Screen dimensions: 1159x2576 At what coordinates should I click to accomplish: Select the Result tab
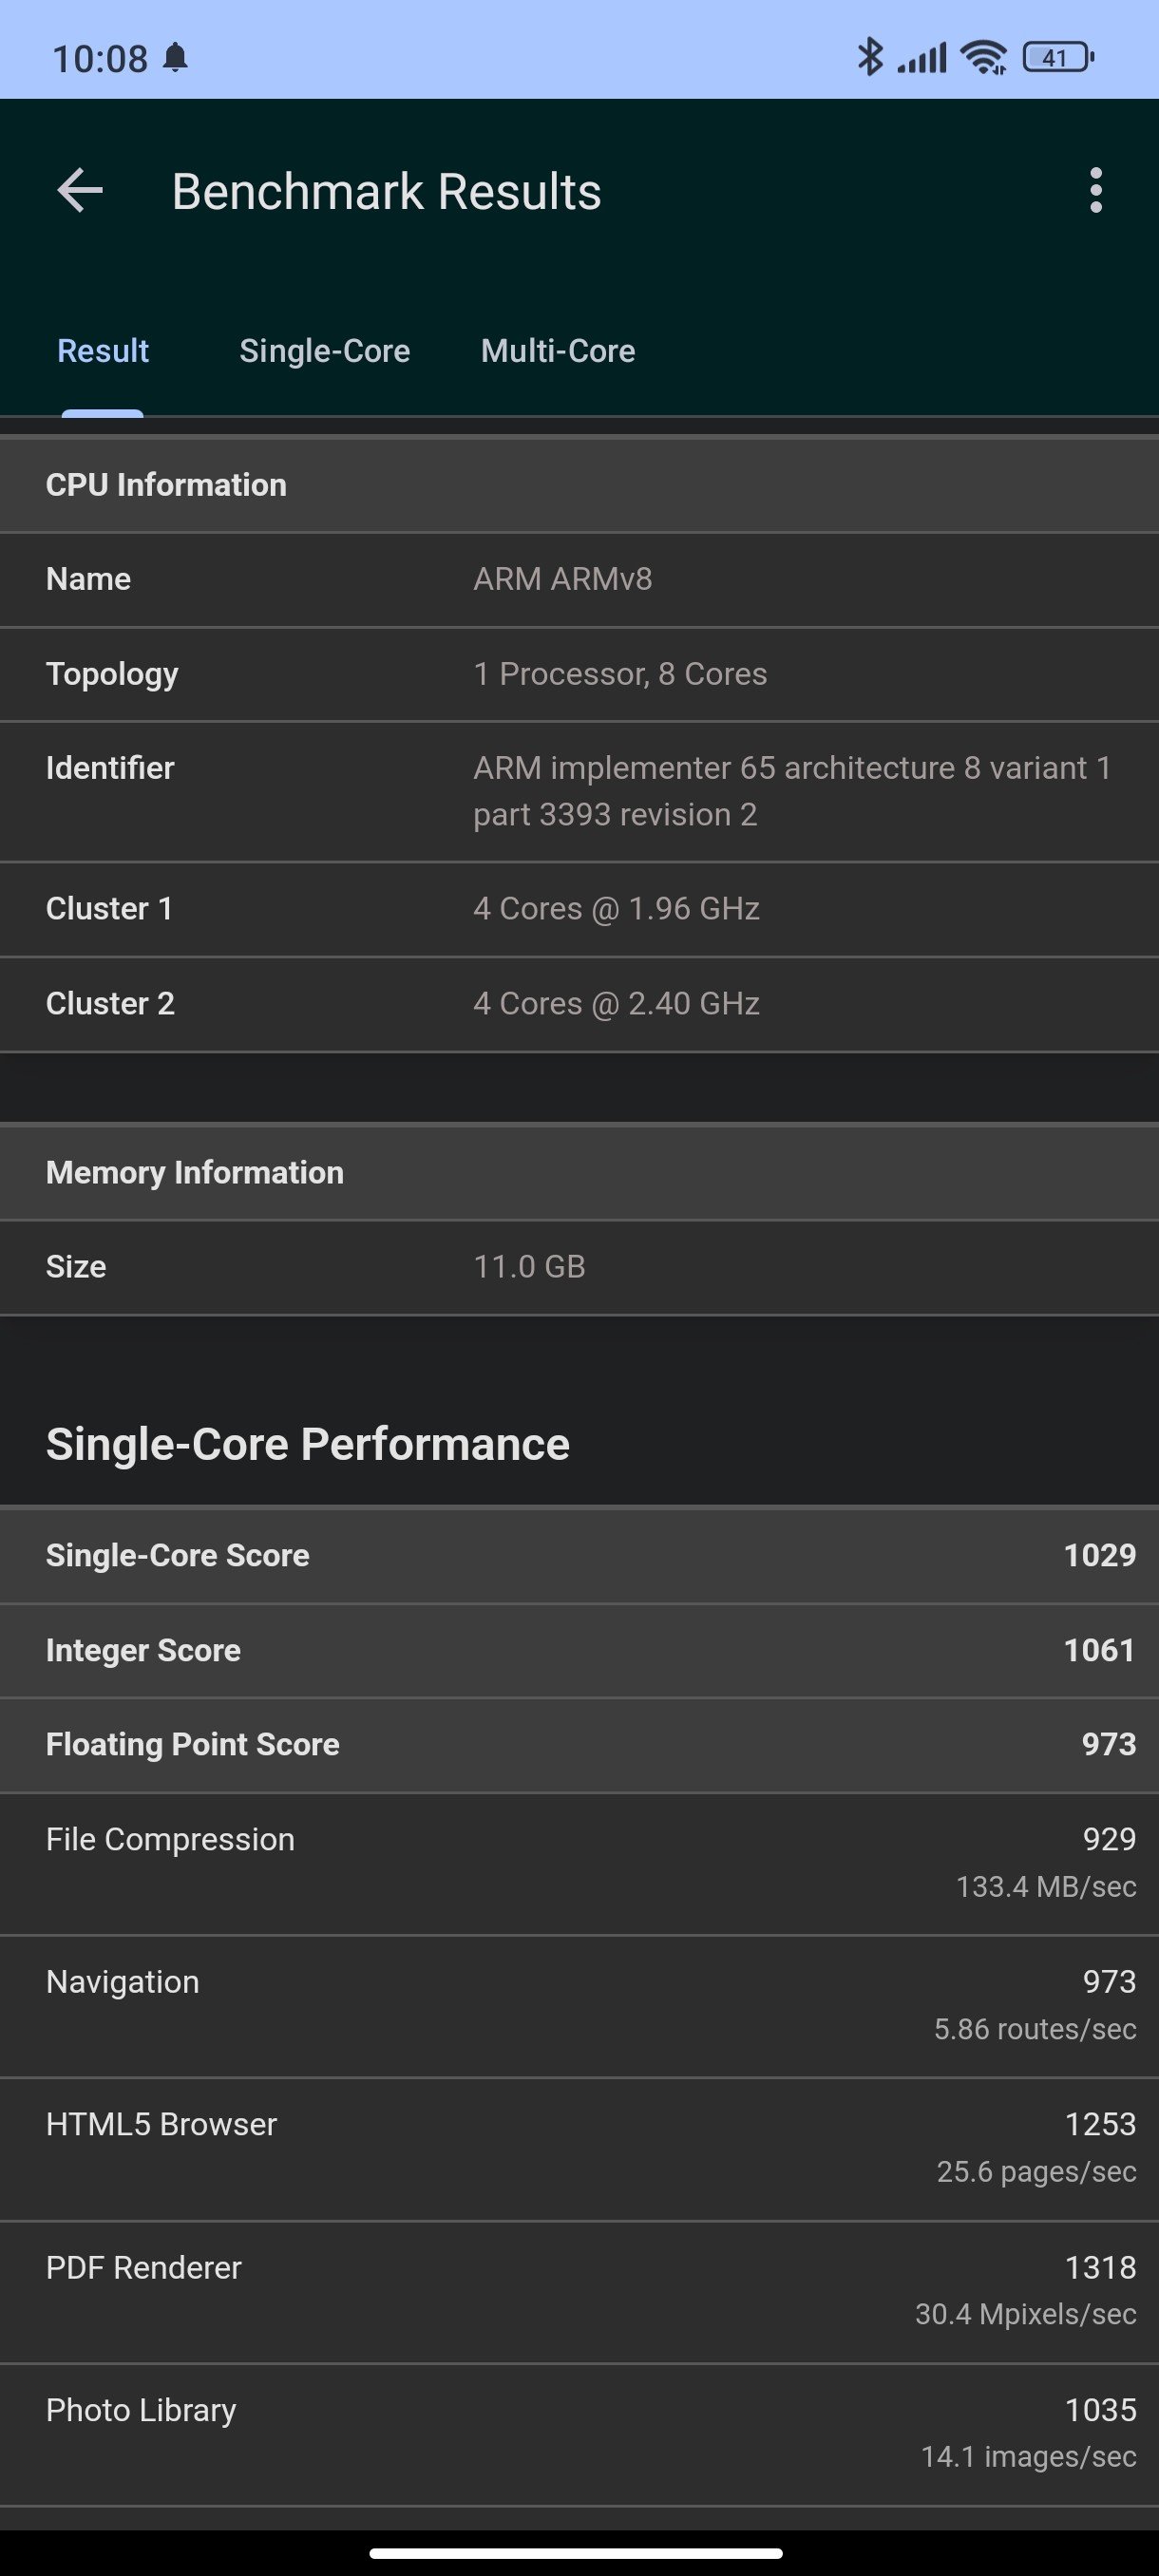pyautogui.click(x=103, y=351)
